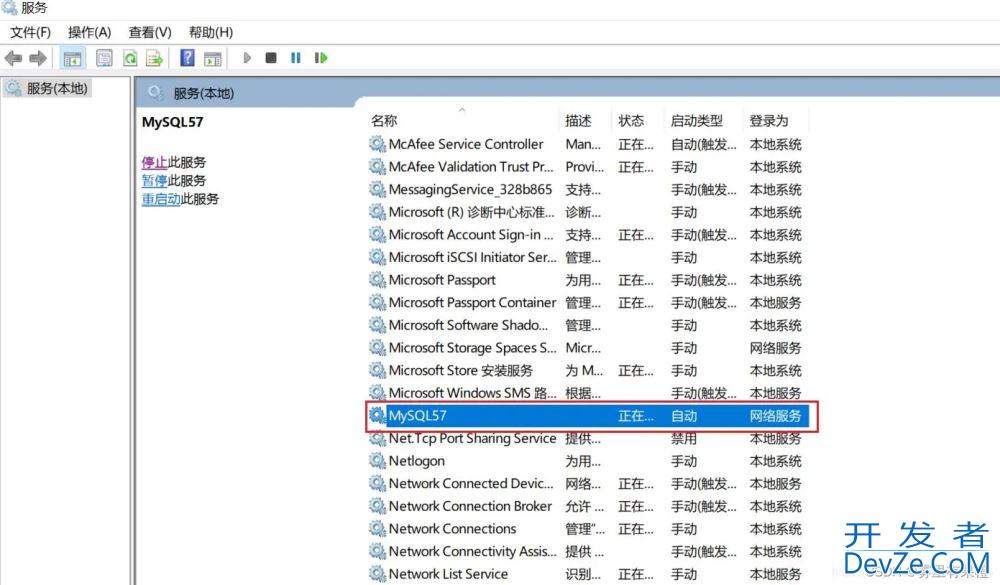The image size is (1000, 585).
Task: Select Microsoft Storage Spaces S... service
Action: [x=473, y=348]
